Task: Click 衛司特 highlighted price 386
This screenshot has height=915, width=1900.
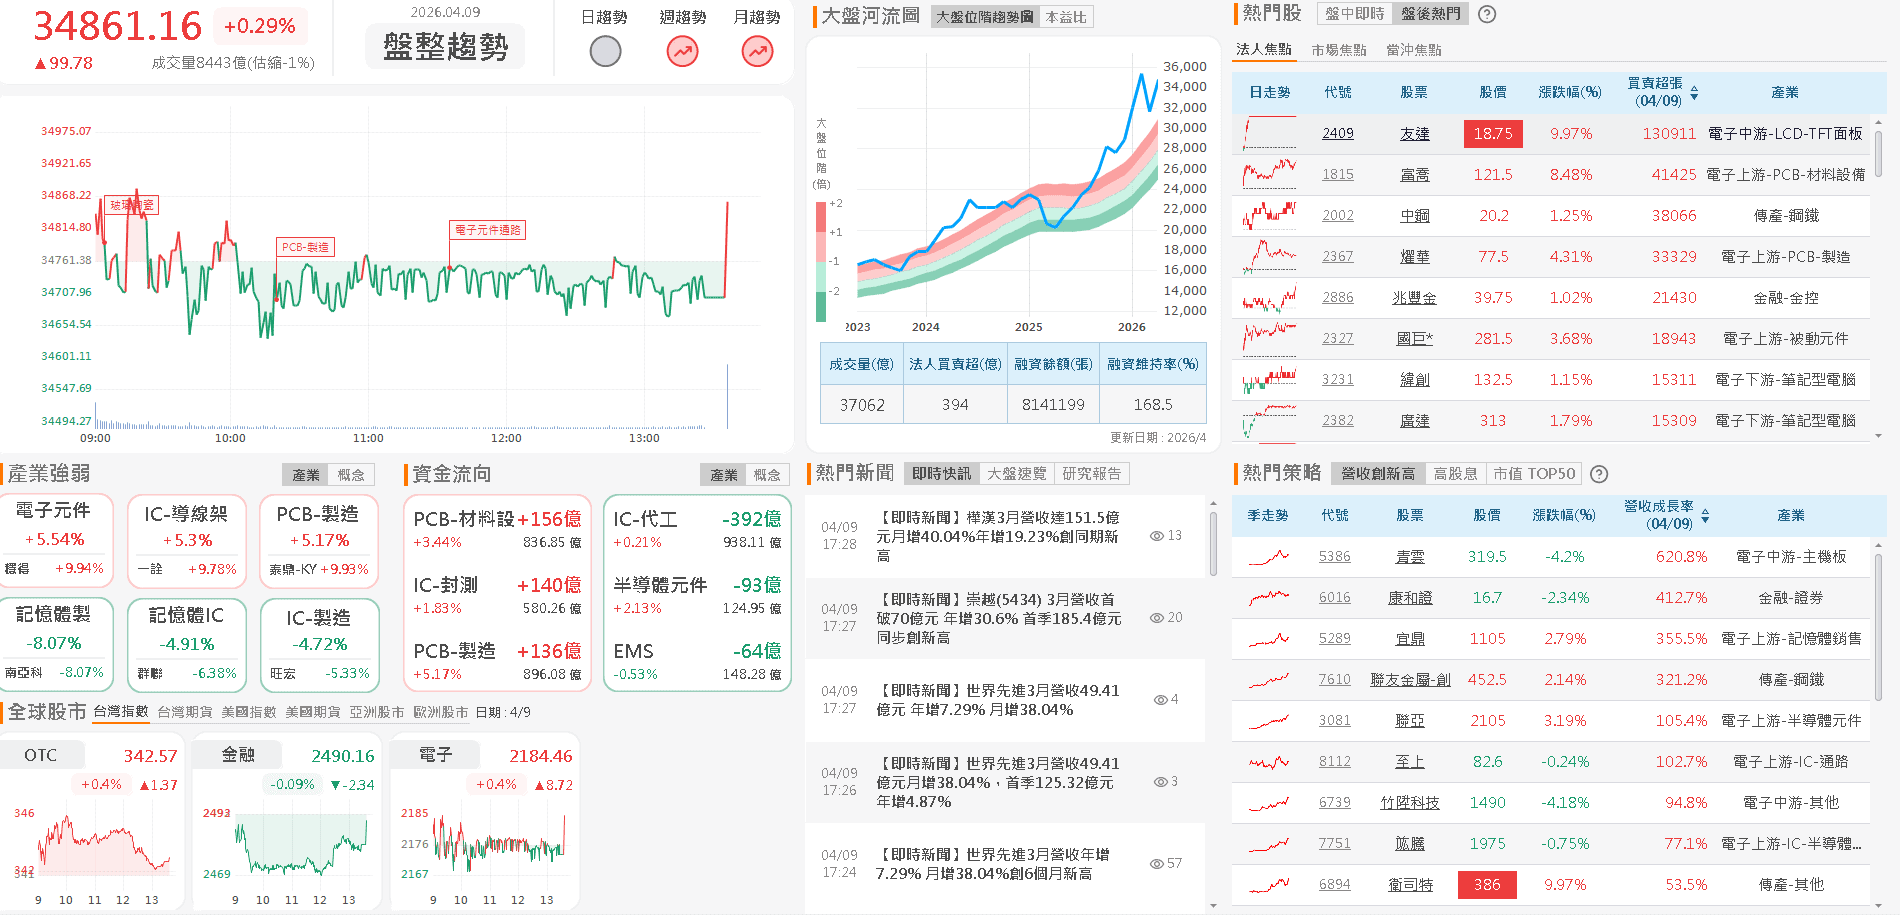Action: [x=1487, y=885]
